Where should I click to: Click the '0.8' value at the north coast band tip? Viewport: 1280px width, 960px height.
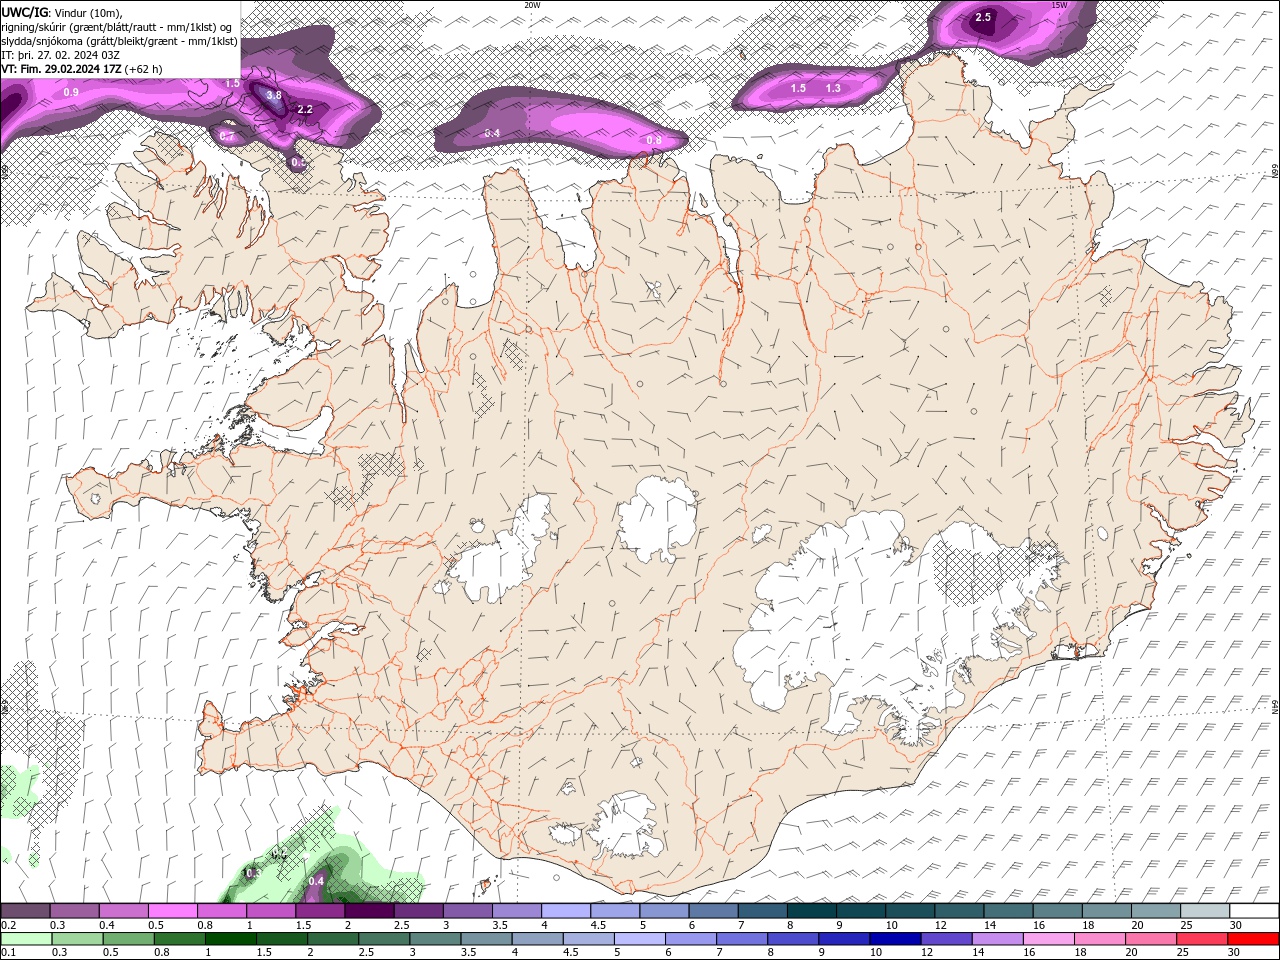click(x=654, y=140)
